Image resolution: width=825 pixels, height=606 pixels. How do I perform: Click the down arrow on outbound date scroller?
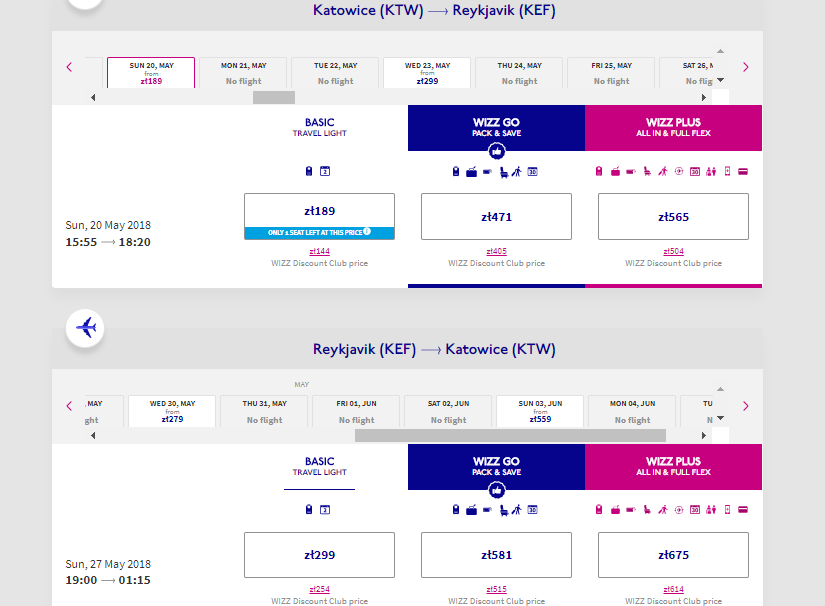719,81
